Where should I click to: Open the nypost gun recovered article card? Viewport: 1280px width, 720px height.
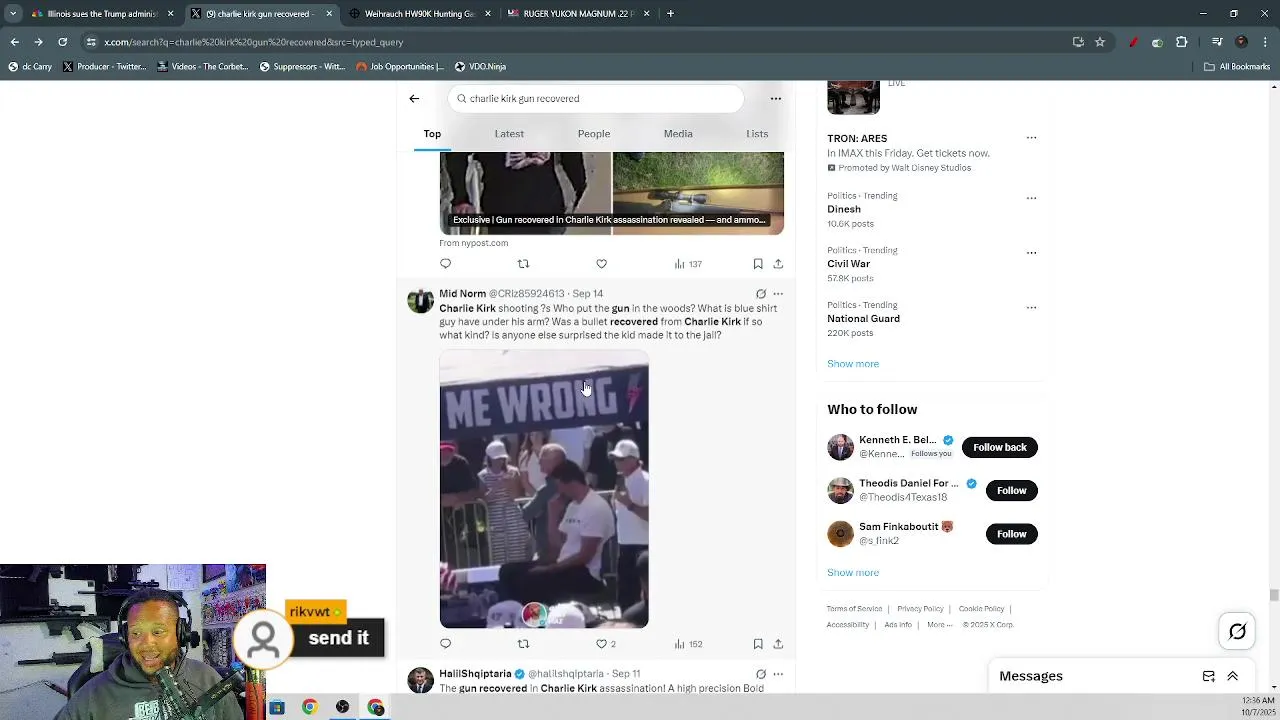[x=611, y=193]
